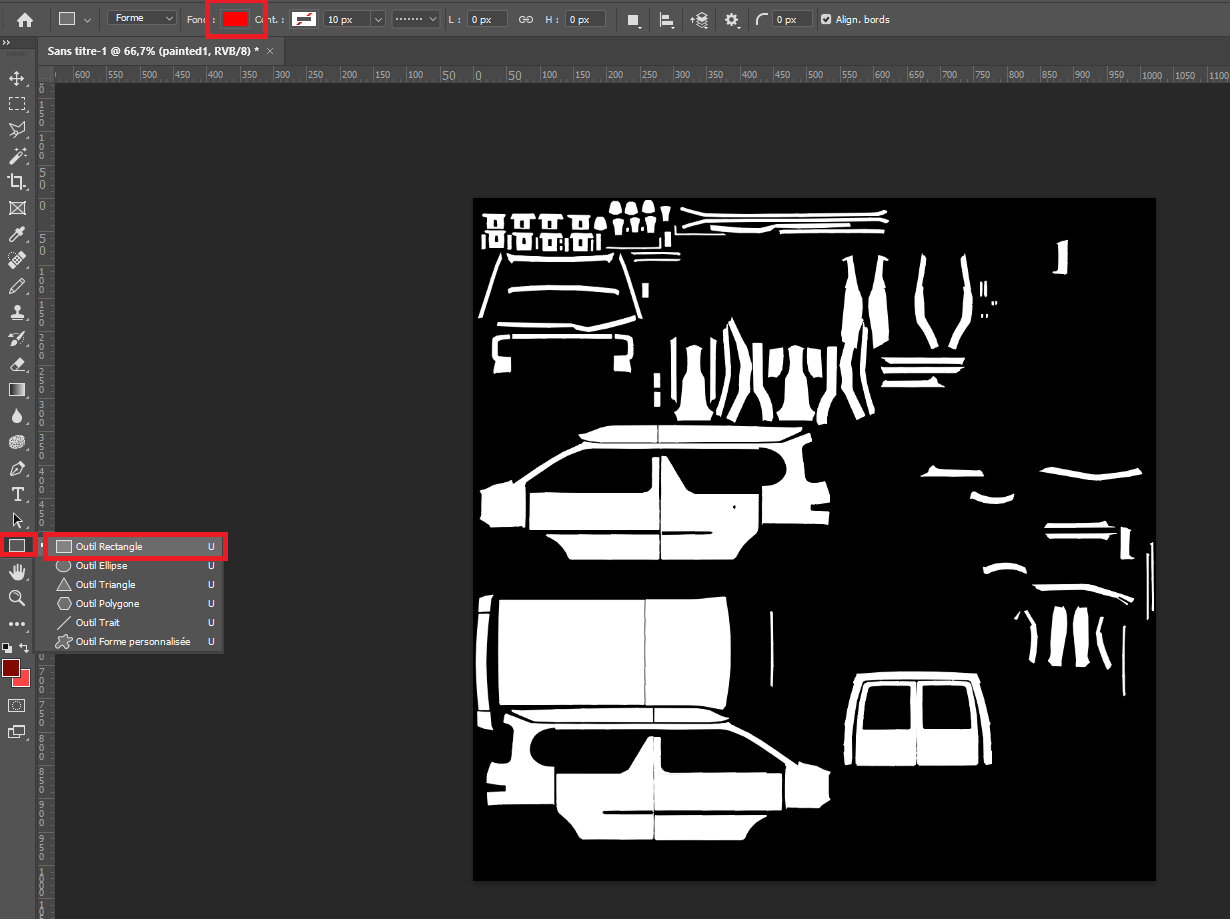Activate the Eyedropper tool

(x=17, y=234)
